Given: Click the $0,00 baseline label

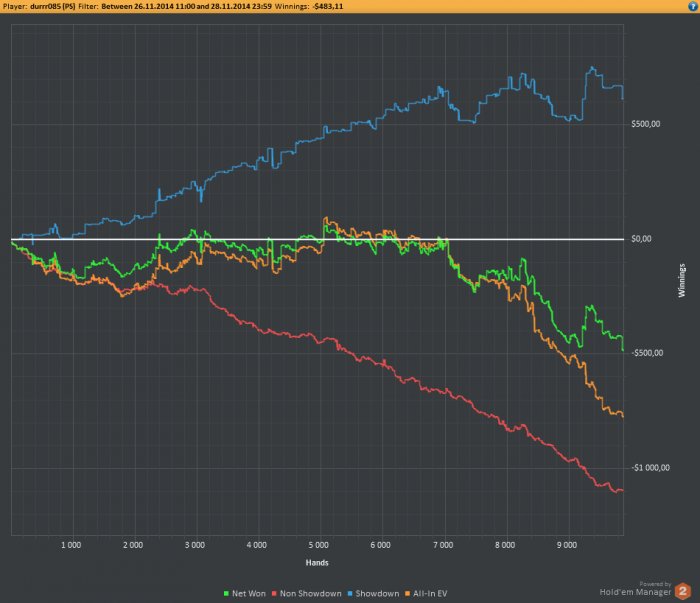Looking at the screenshot, I should (642, 239).
